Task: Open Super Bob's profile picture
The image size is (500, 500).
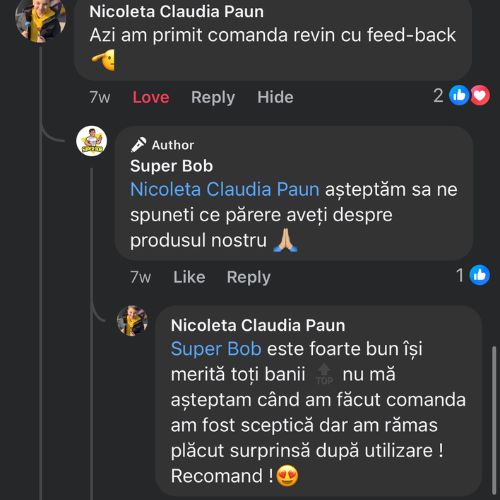Action: (92, 141)
